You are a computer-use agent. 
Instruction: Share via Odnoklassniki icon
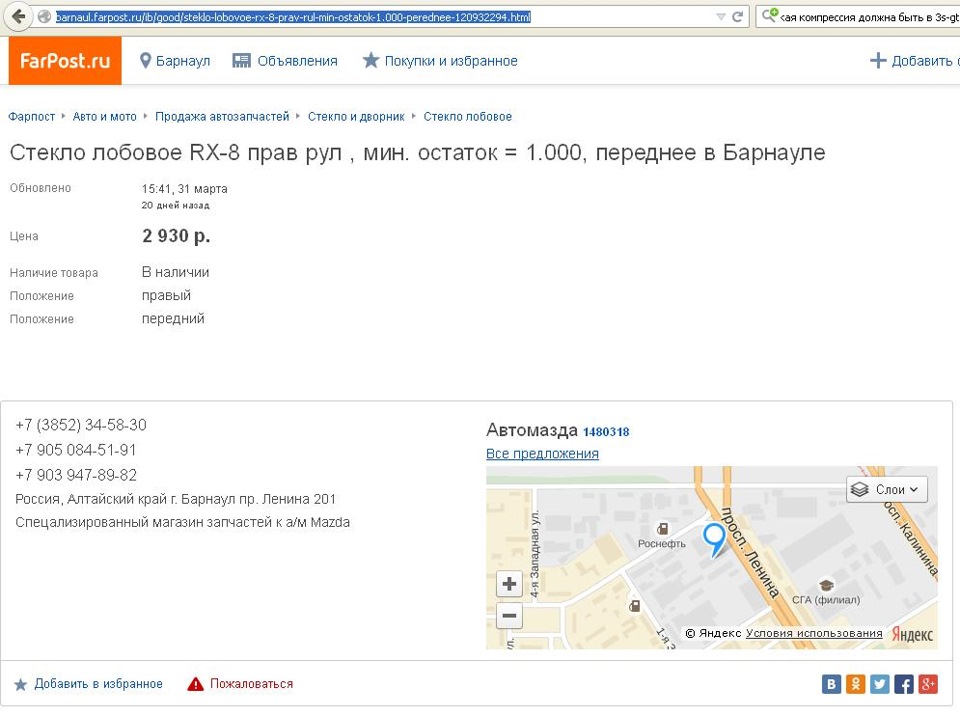[x=855, y=684]
